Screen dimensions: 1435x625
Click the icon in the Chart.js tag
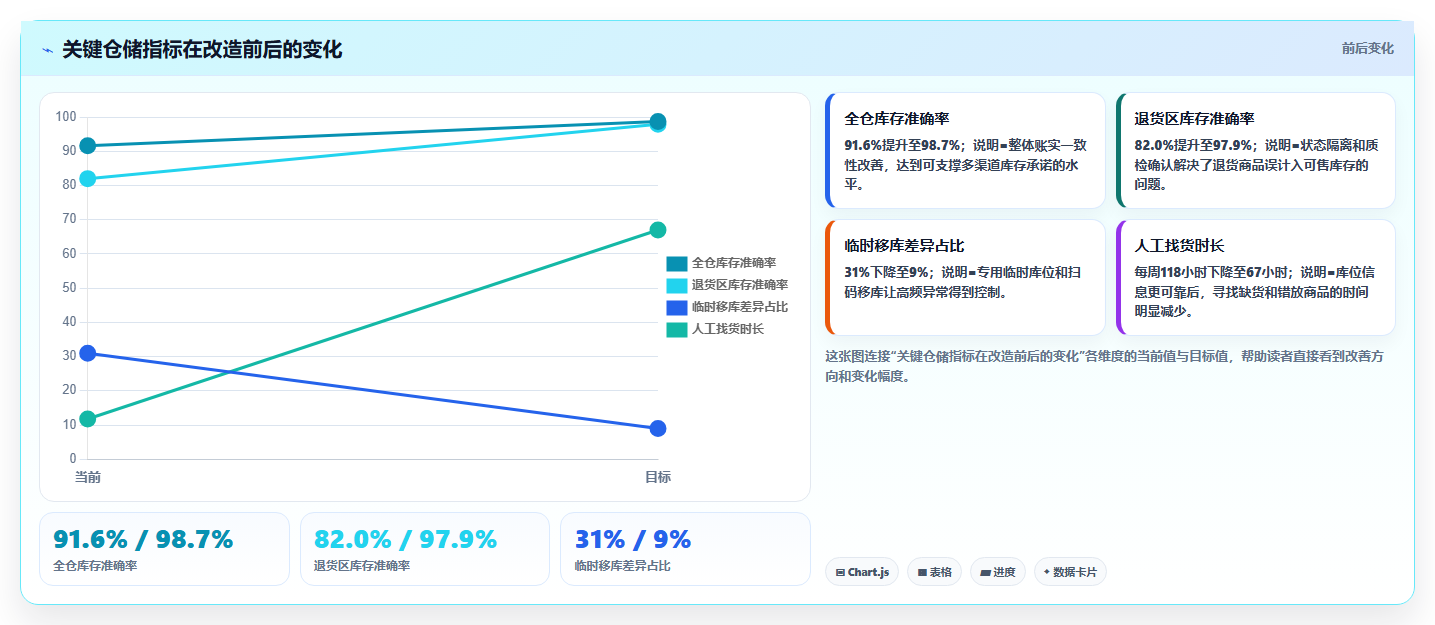[x=841, y=573]
